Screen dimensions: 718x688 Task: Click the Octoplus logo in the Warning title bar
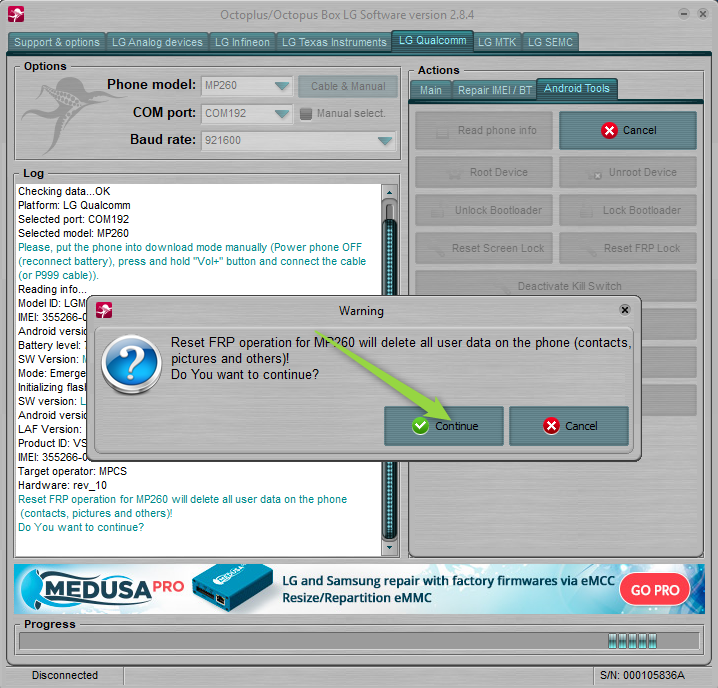coord(104,310)
